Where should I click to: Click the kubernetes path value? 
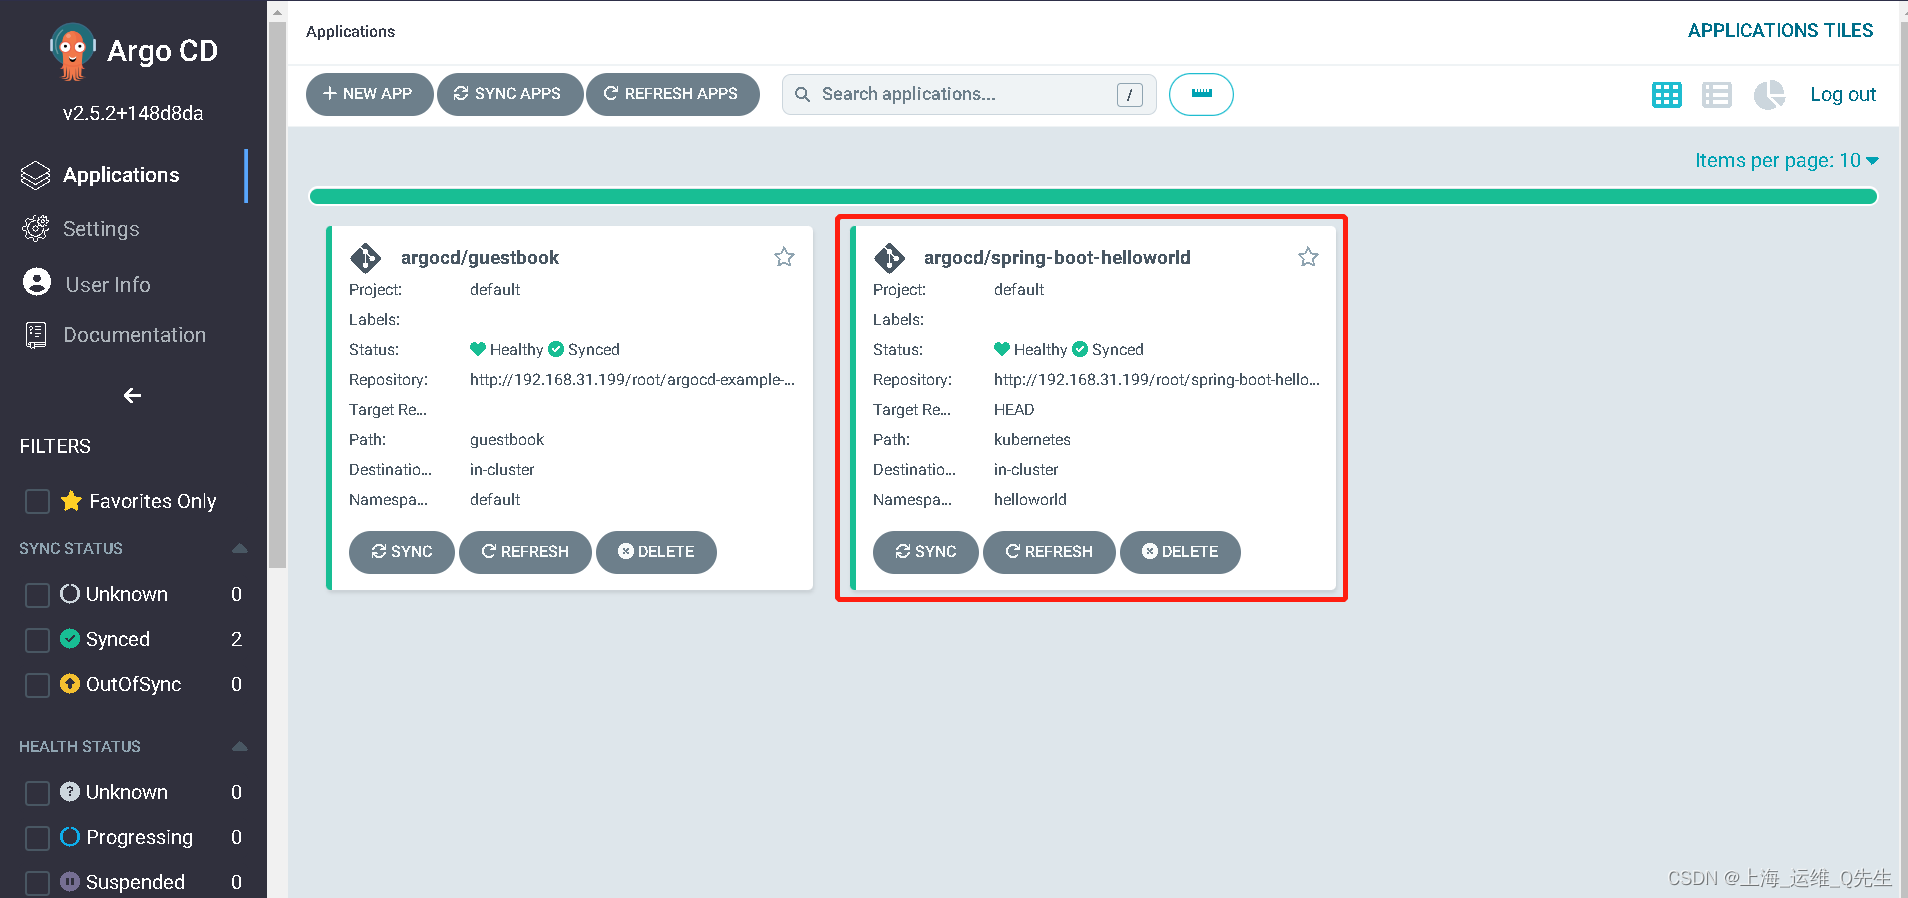coord(1032,440)
